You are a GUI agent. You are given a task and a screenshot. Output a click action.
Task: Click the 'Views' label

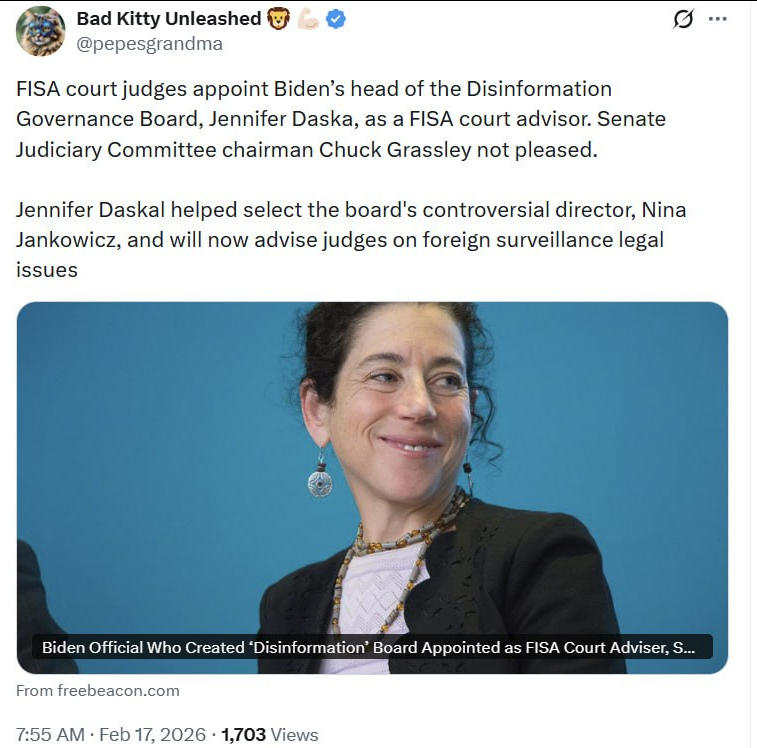tap(294, 734)
